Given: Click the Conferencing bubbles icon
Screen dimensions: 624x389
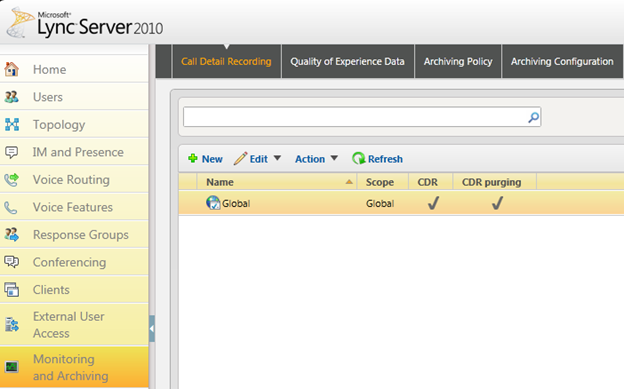Looking at the screenshot, I should pyautogui.click(x=12, y=262).
